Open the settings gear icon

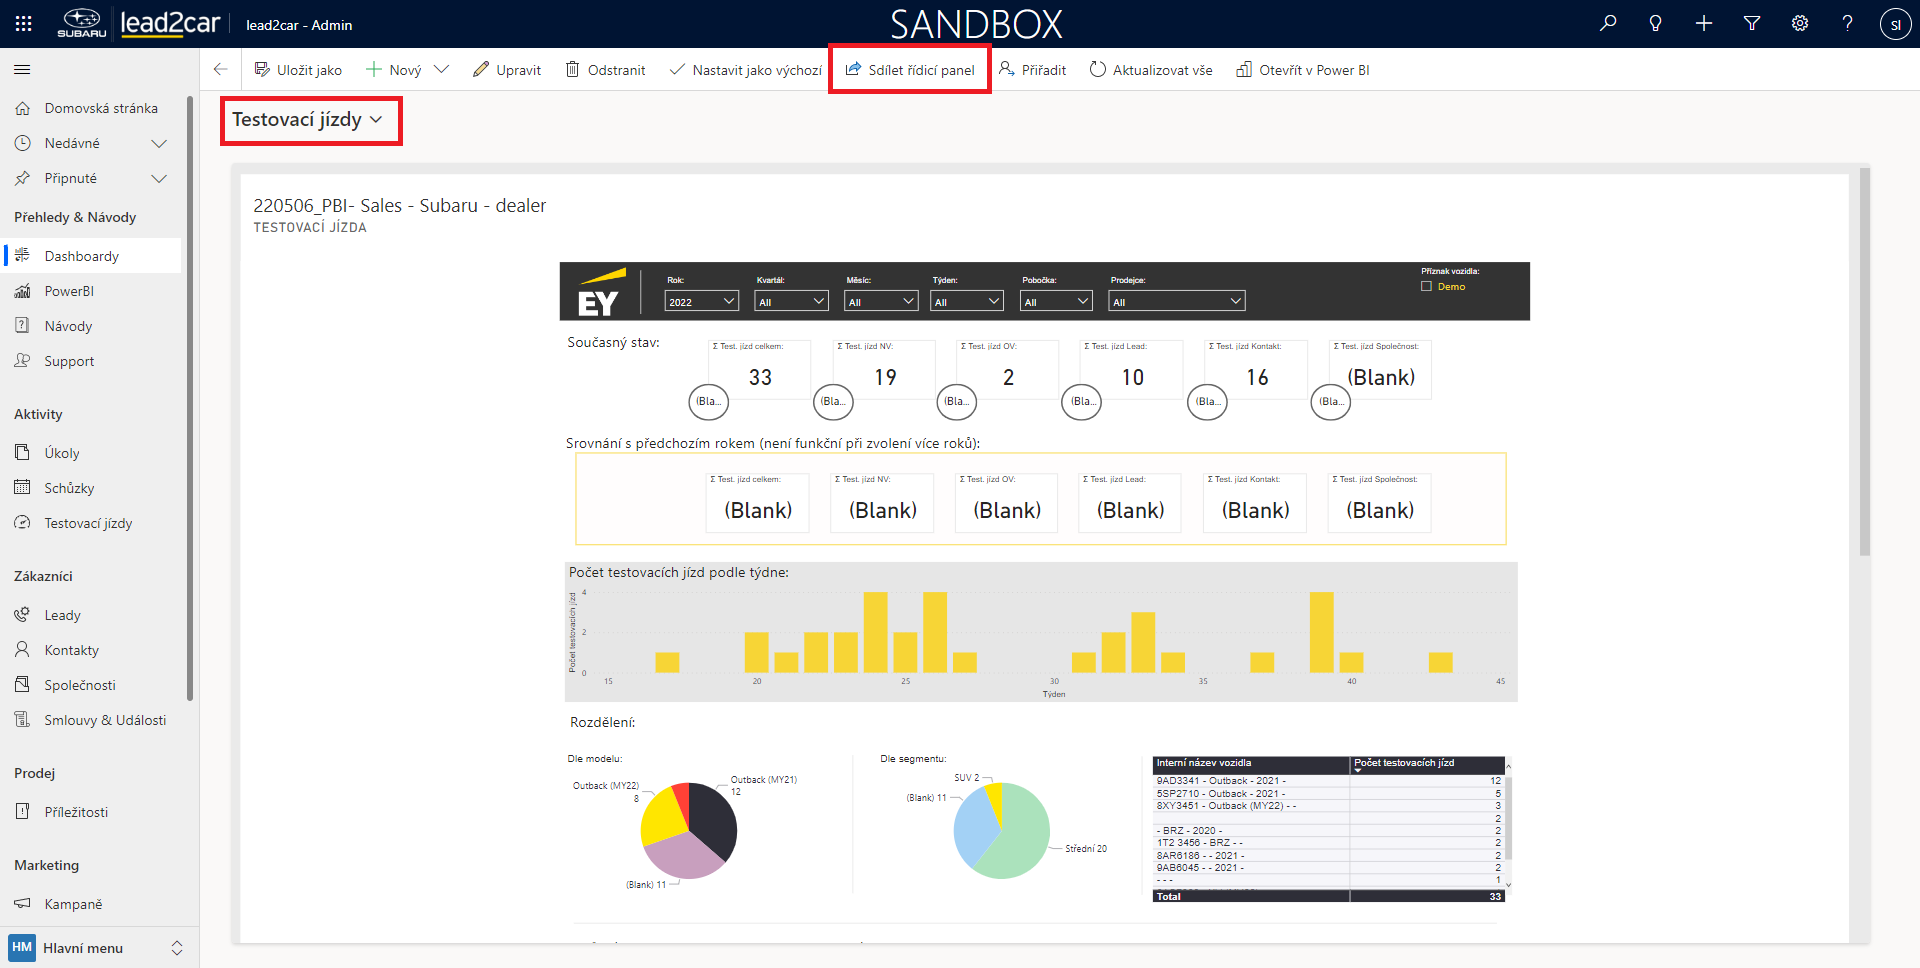coord(1800,24)
